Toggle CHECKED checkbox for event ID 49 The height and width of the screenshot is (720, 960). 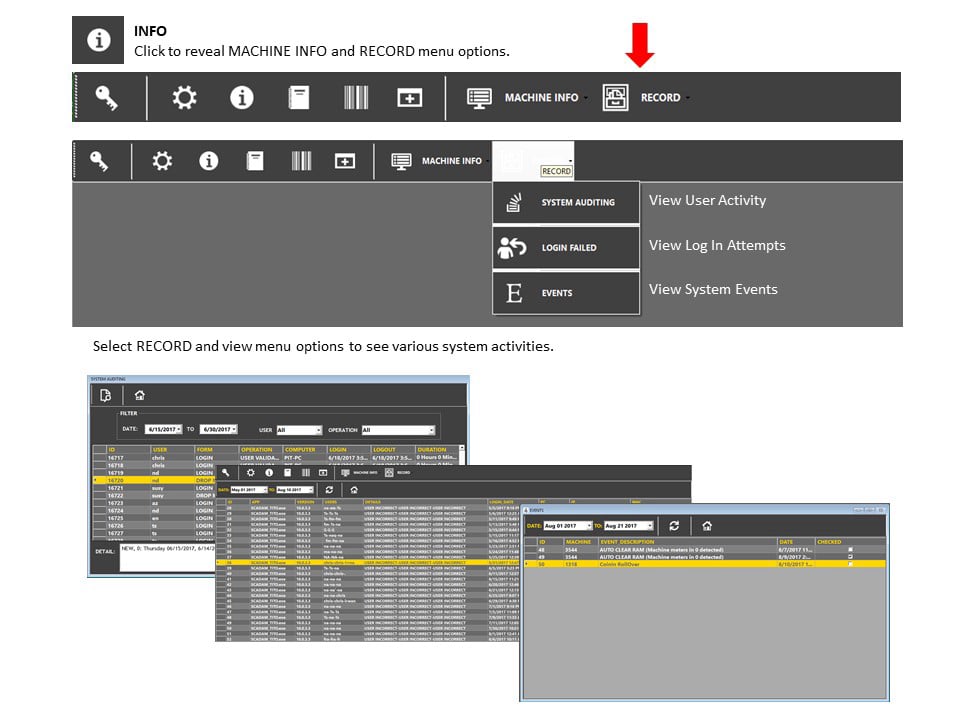click(x=850, y=557)
